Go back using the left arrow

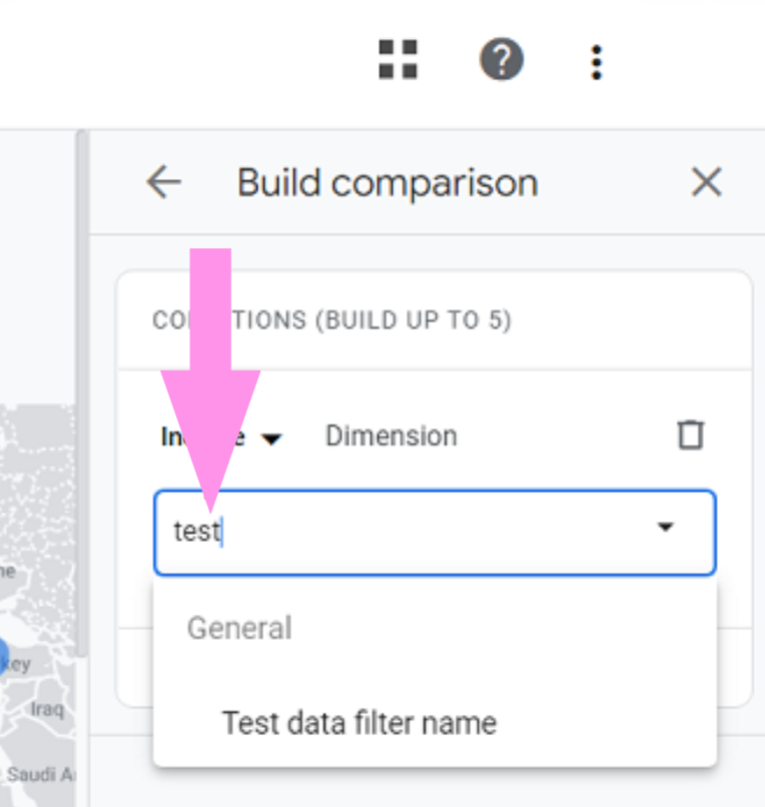pos(164,182)
